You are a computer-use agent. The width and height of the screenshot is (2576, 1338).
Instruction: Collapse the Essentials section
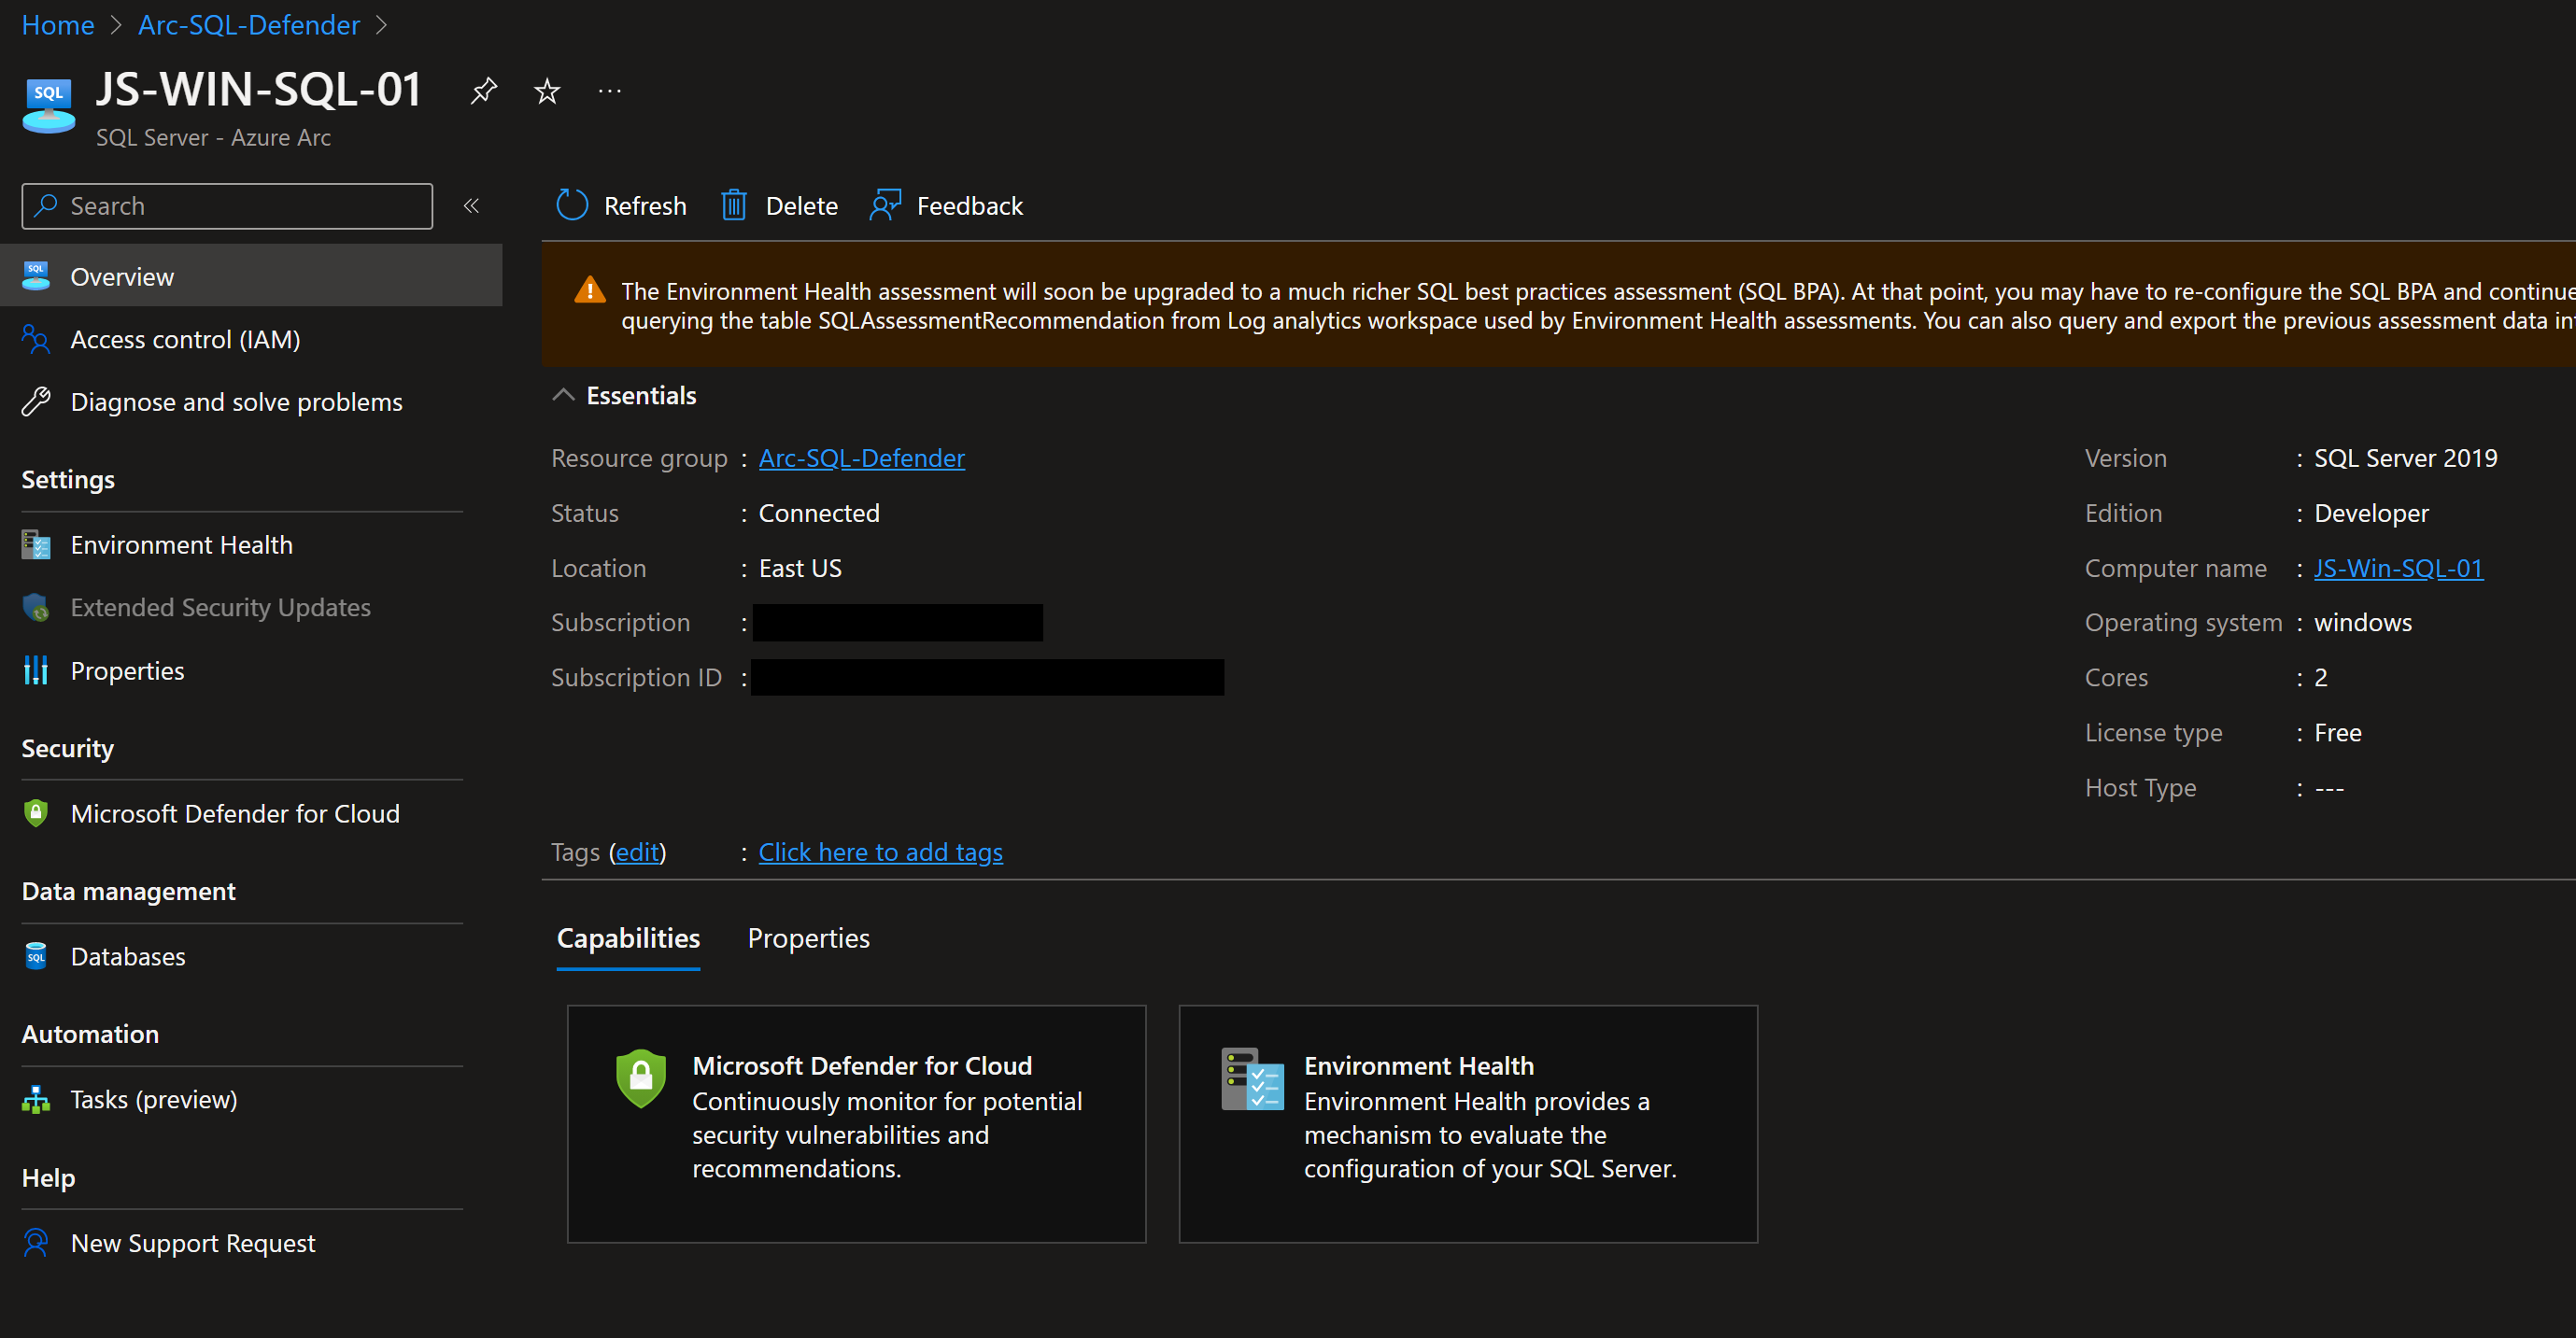564,395
